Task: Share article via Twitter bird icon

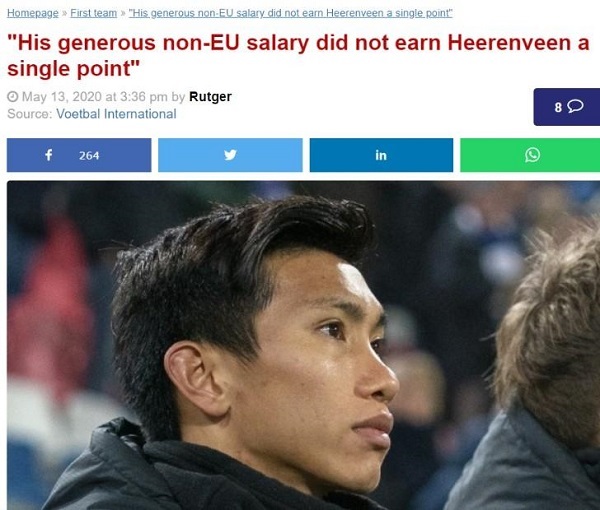Action: coord(230,155)
